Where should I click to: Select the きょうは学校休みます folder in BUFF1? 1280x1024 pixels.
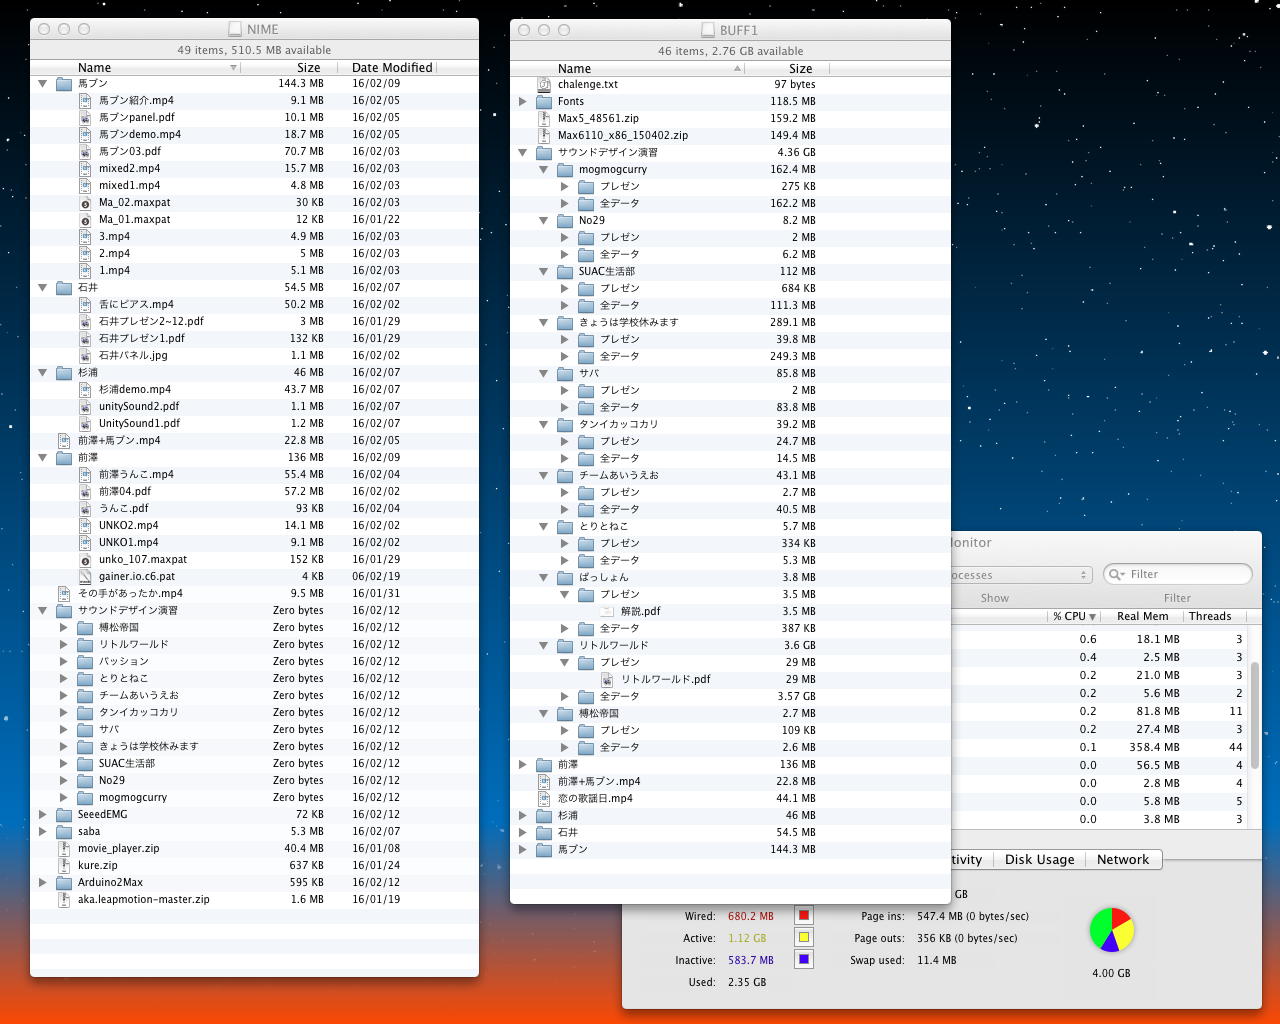click(730, 322)
